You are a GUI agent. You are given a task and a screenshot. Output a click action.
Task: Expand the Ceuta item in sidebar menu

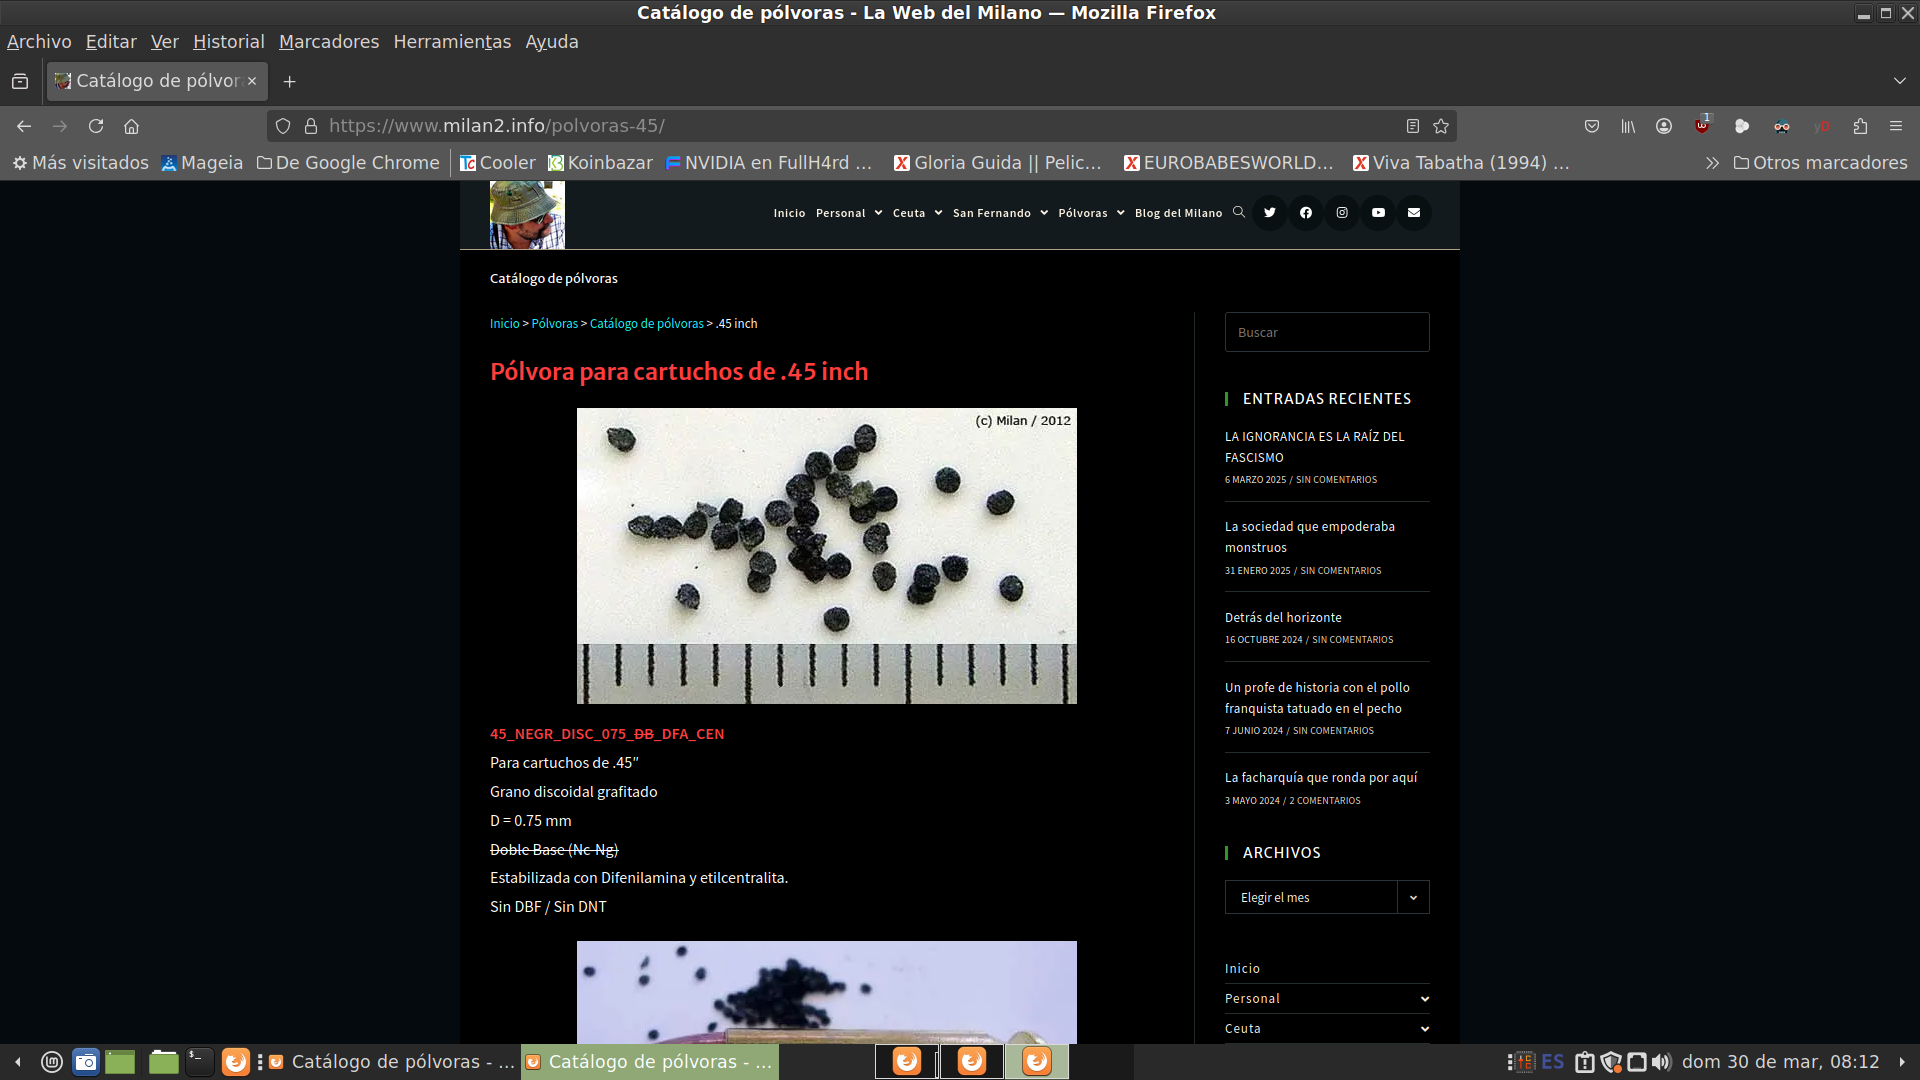point(1424,1029)
